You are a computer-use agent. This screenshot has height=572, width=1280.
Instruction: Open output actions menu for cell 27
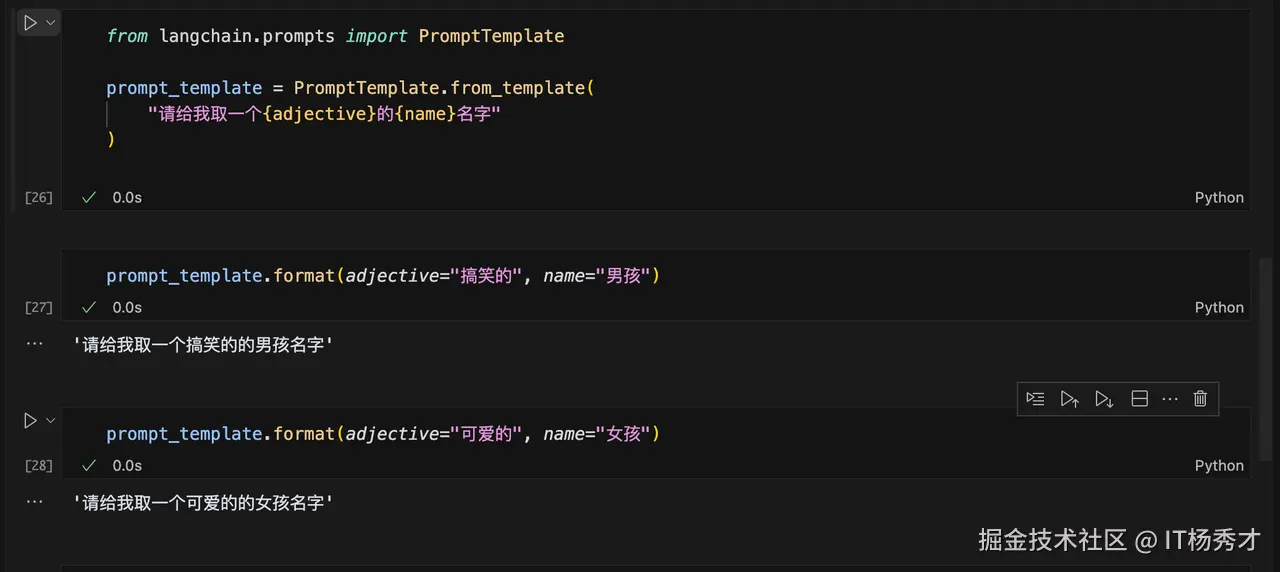point(34,343)
